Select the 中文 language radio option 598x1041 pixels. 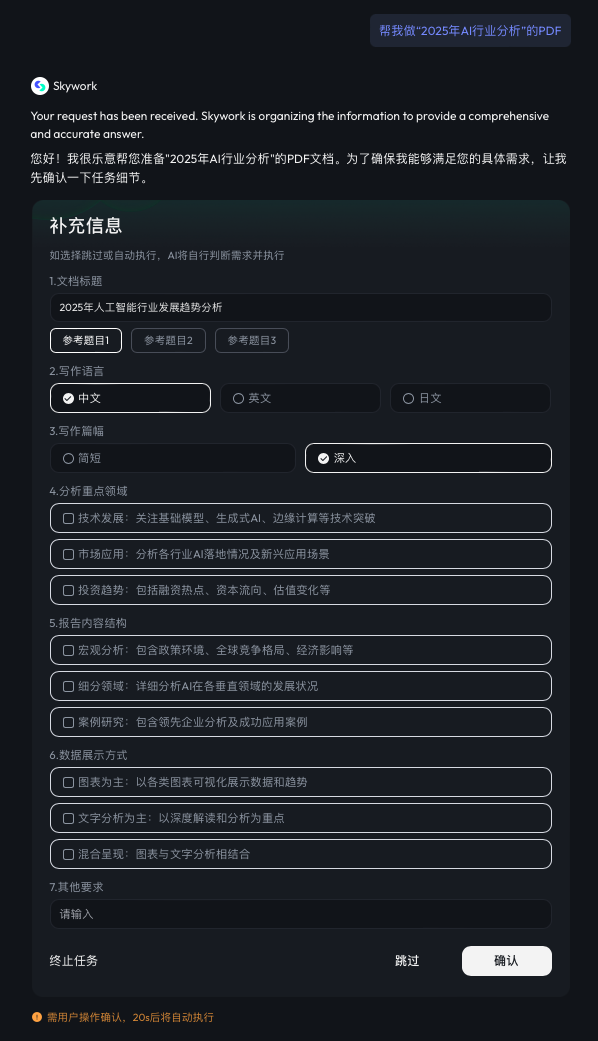click(130, 398)
